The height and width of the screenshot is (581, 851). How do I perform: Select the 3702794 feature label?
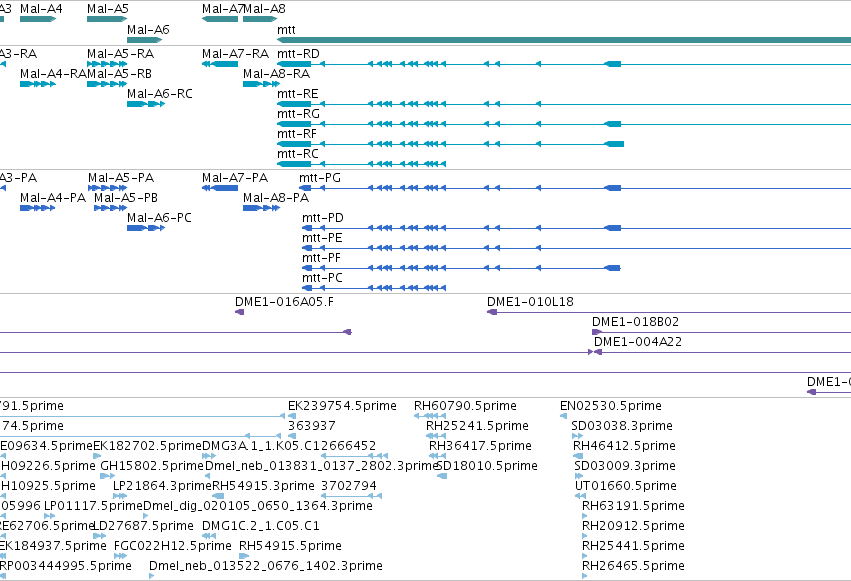[349, 487]
